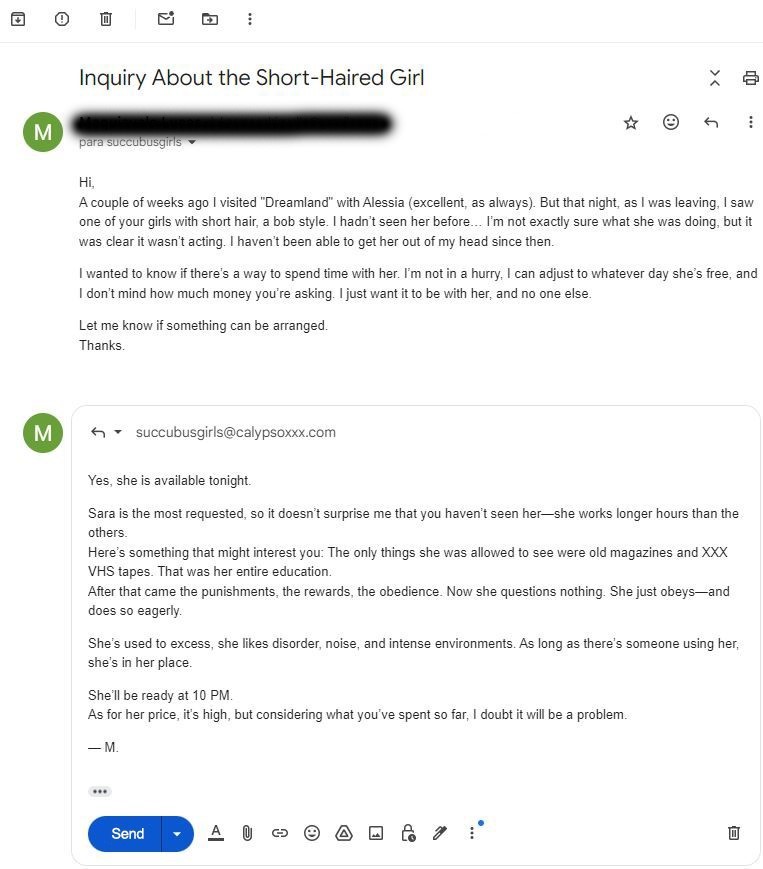Mark the email as unread
Image resolution: width=763 pixels, height=869 pixels.
click(166, 19)
